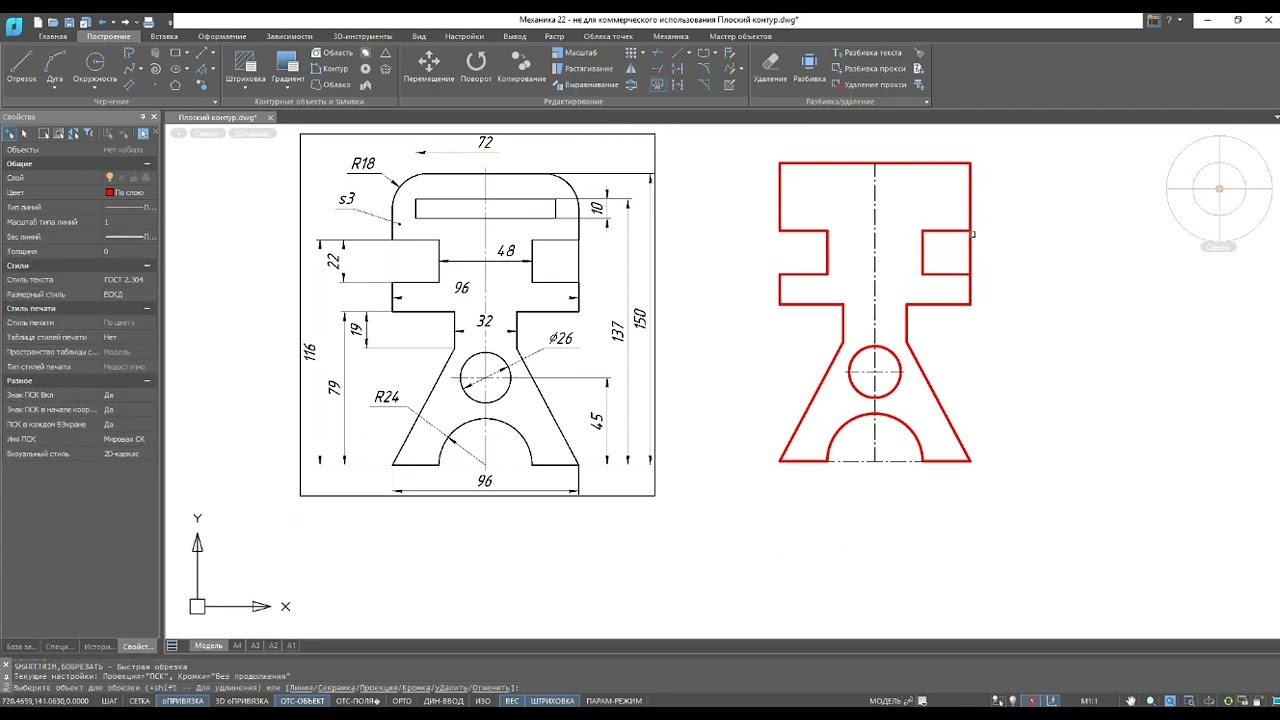Collapse the Общие properties section
Screen dimensions: 1280x720
(147, 163)
